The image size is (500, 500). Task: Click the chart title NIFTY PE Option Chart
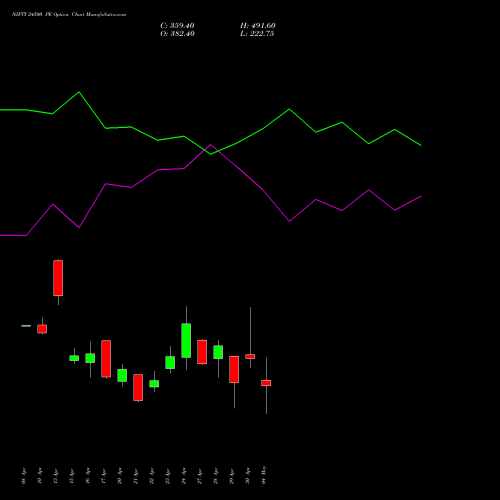tap(69, 15)
